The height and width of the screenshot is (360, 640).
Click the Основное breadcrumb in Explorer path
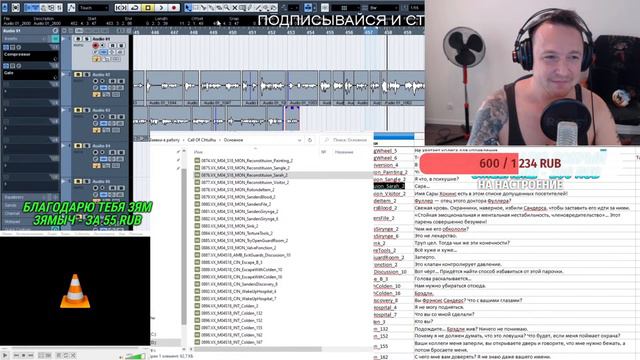click(x=233, y=140)
